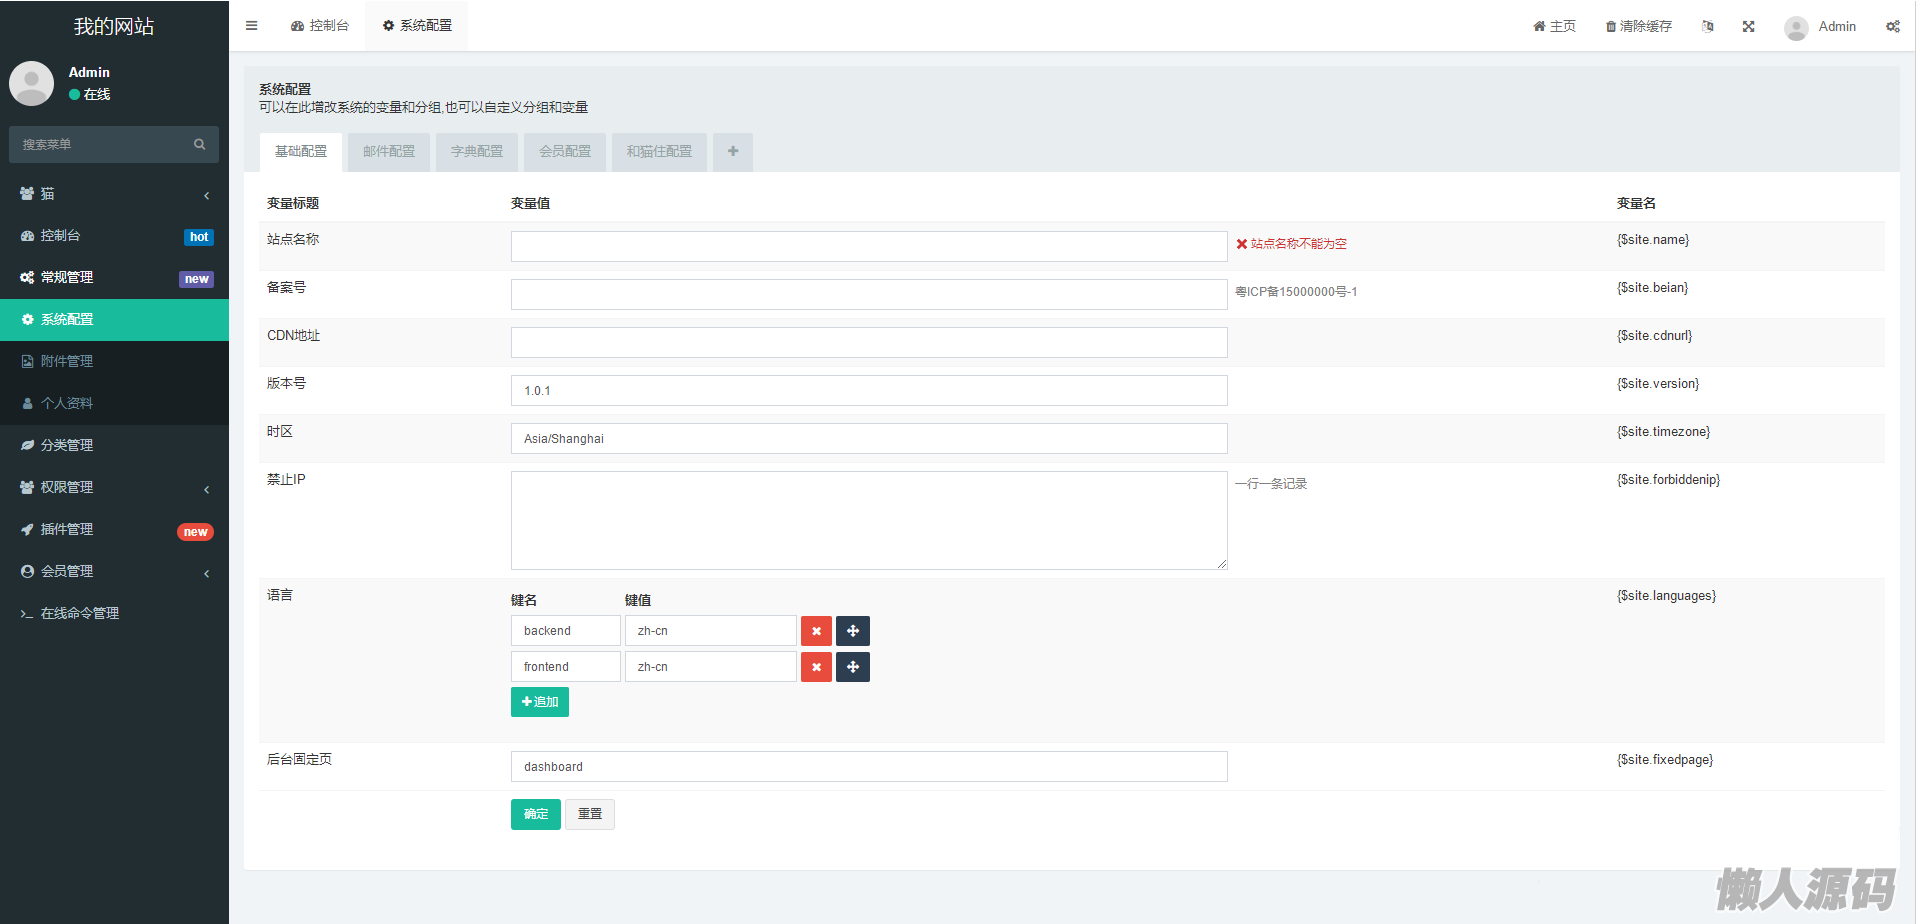Open 附件管理 in the sidebar
This screenshot has width=1916, height=924.
tap(67, 361)
